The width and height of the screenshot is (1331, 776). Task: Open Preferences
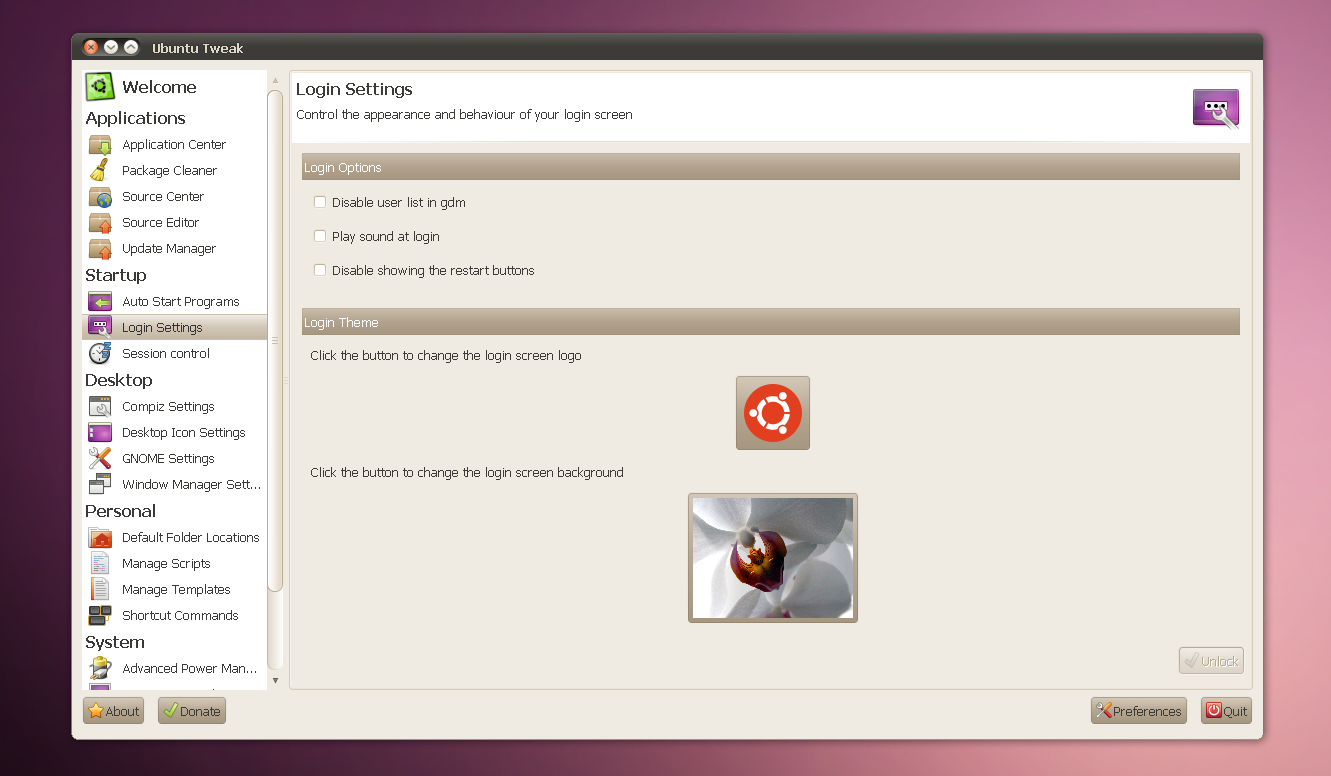point(1139,711)
